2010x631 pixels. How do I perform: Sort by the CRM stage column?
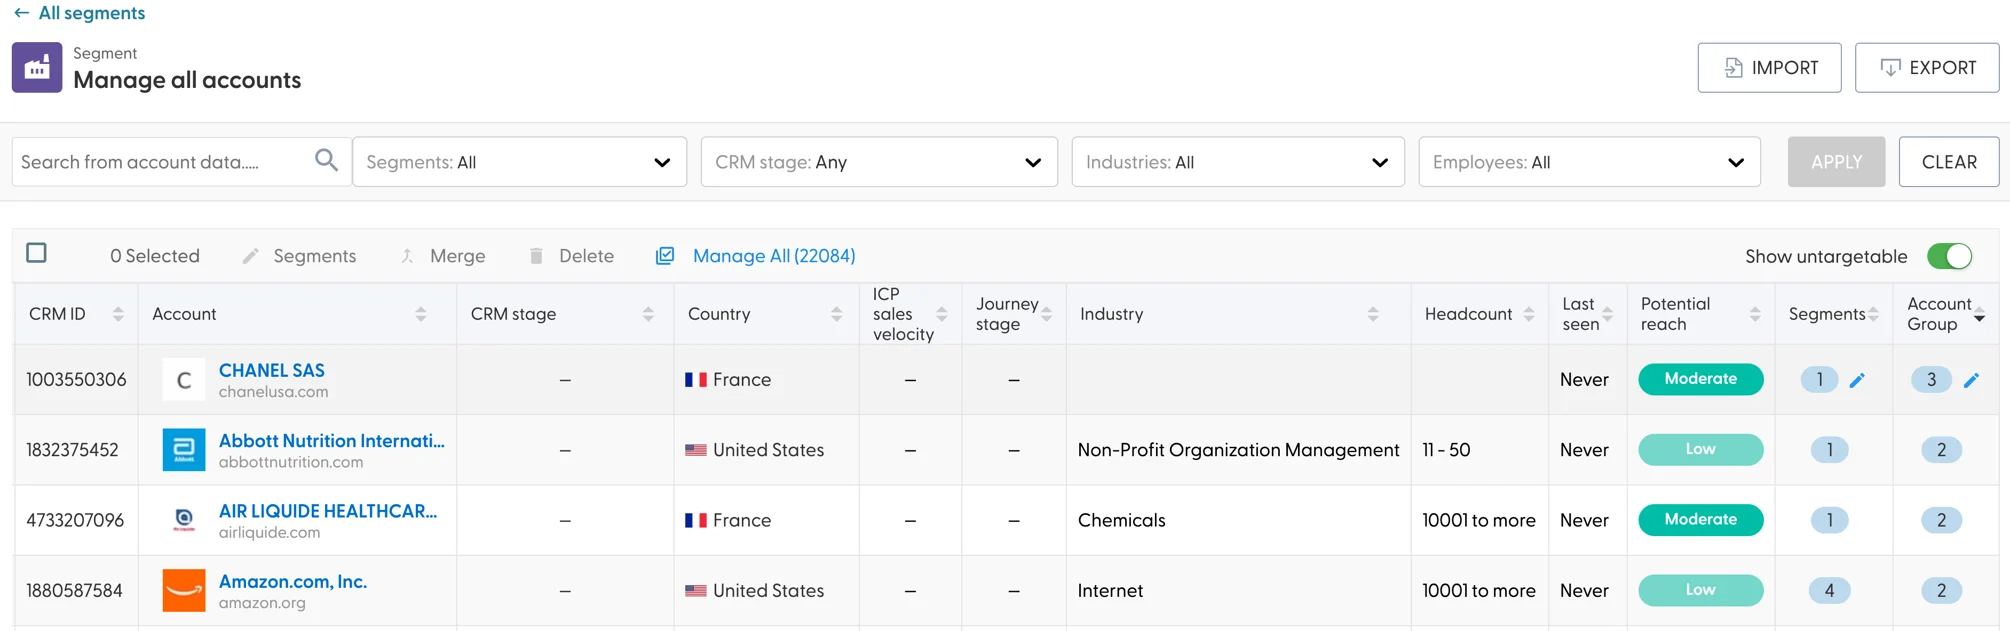click(648, 314)
